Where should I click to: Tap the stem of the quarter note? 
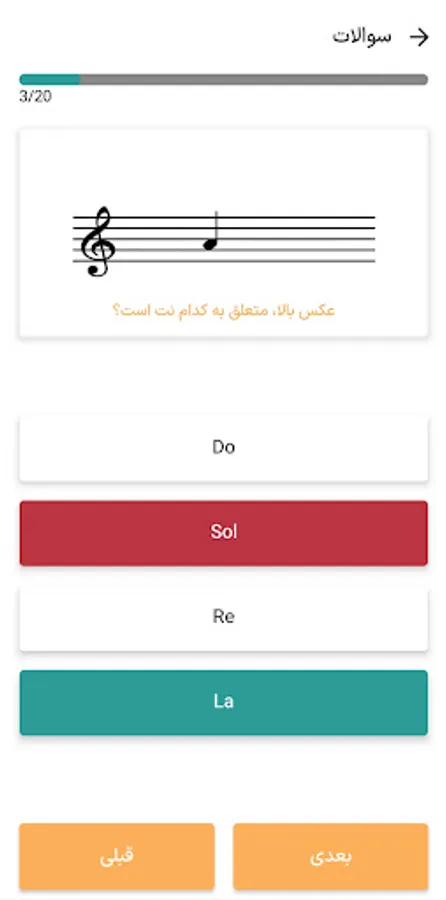click(x=217, y=226)
